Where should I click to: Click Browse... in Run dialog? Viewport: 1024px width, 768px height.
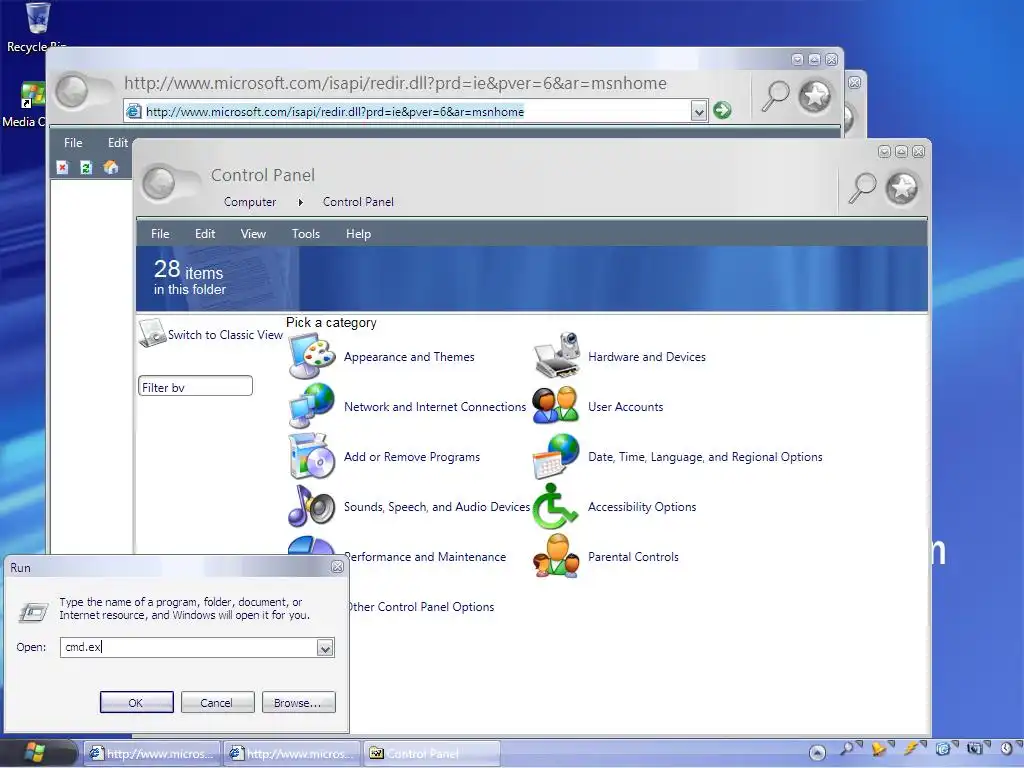[x=298, y=703]
